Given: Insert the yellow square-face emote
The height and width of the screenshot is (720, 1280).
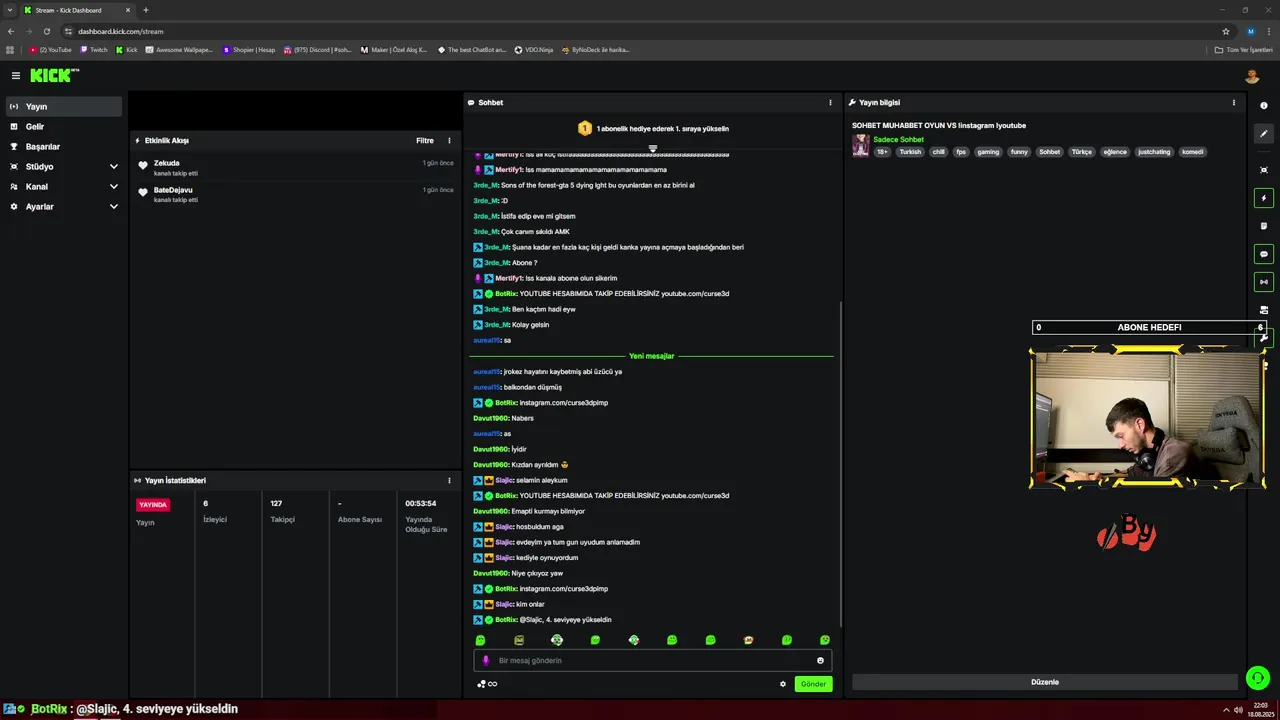Looking at the screenshot, I should click(519, 640).
